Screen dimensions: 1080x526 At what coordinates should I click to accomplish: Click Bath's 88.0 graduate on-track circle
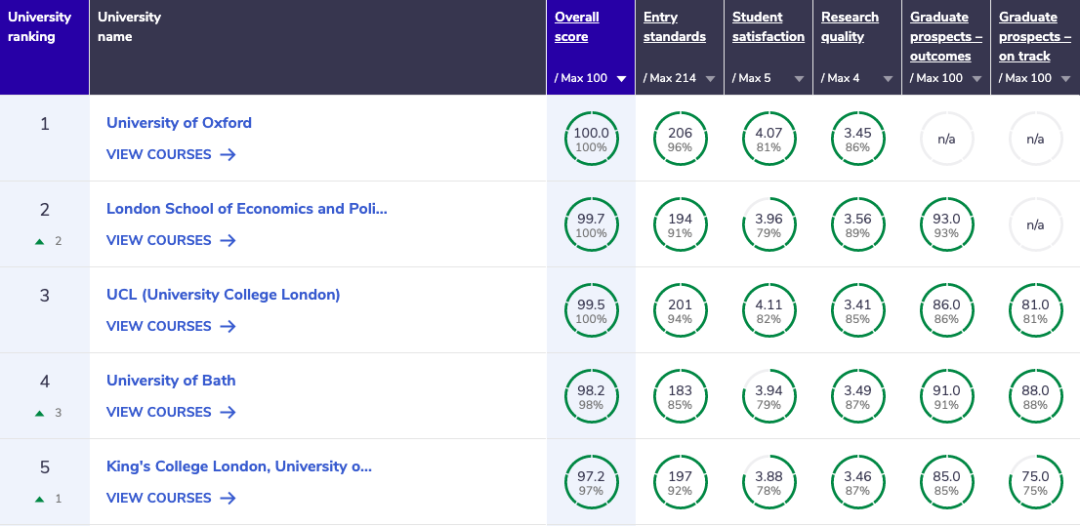click(1035, 397)
